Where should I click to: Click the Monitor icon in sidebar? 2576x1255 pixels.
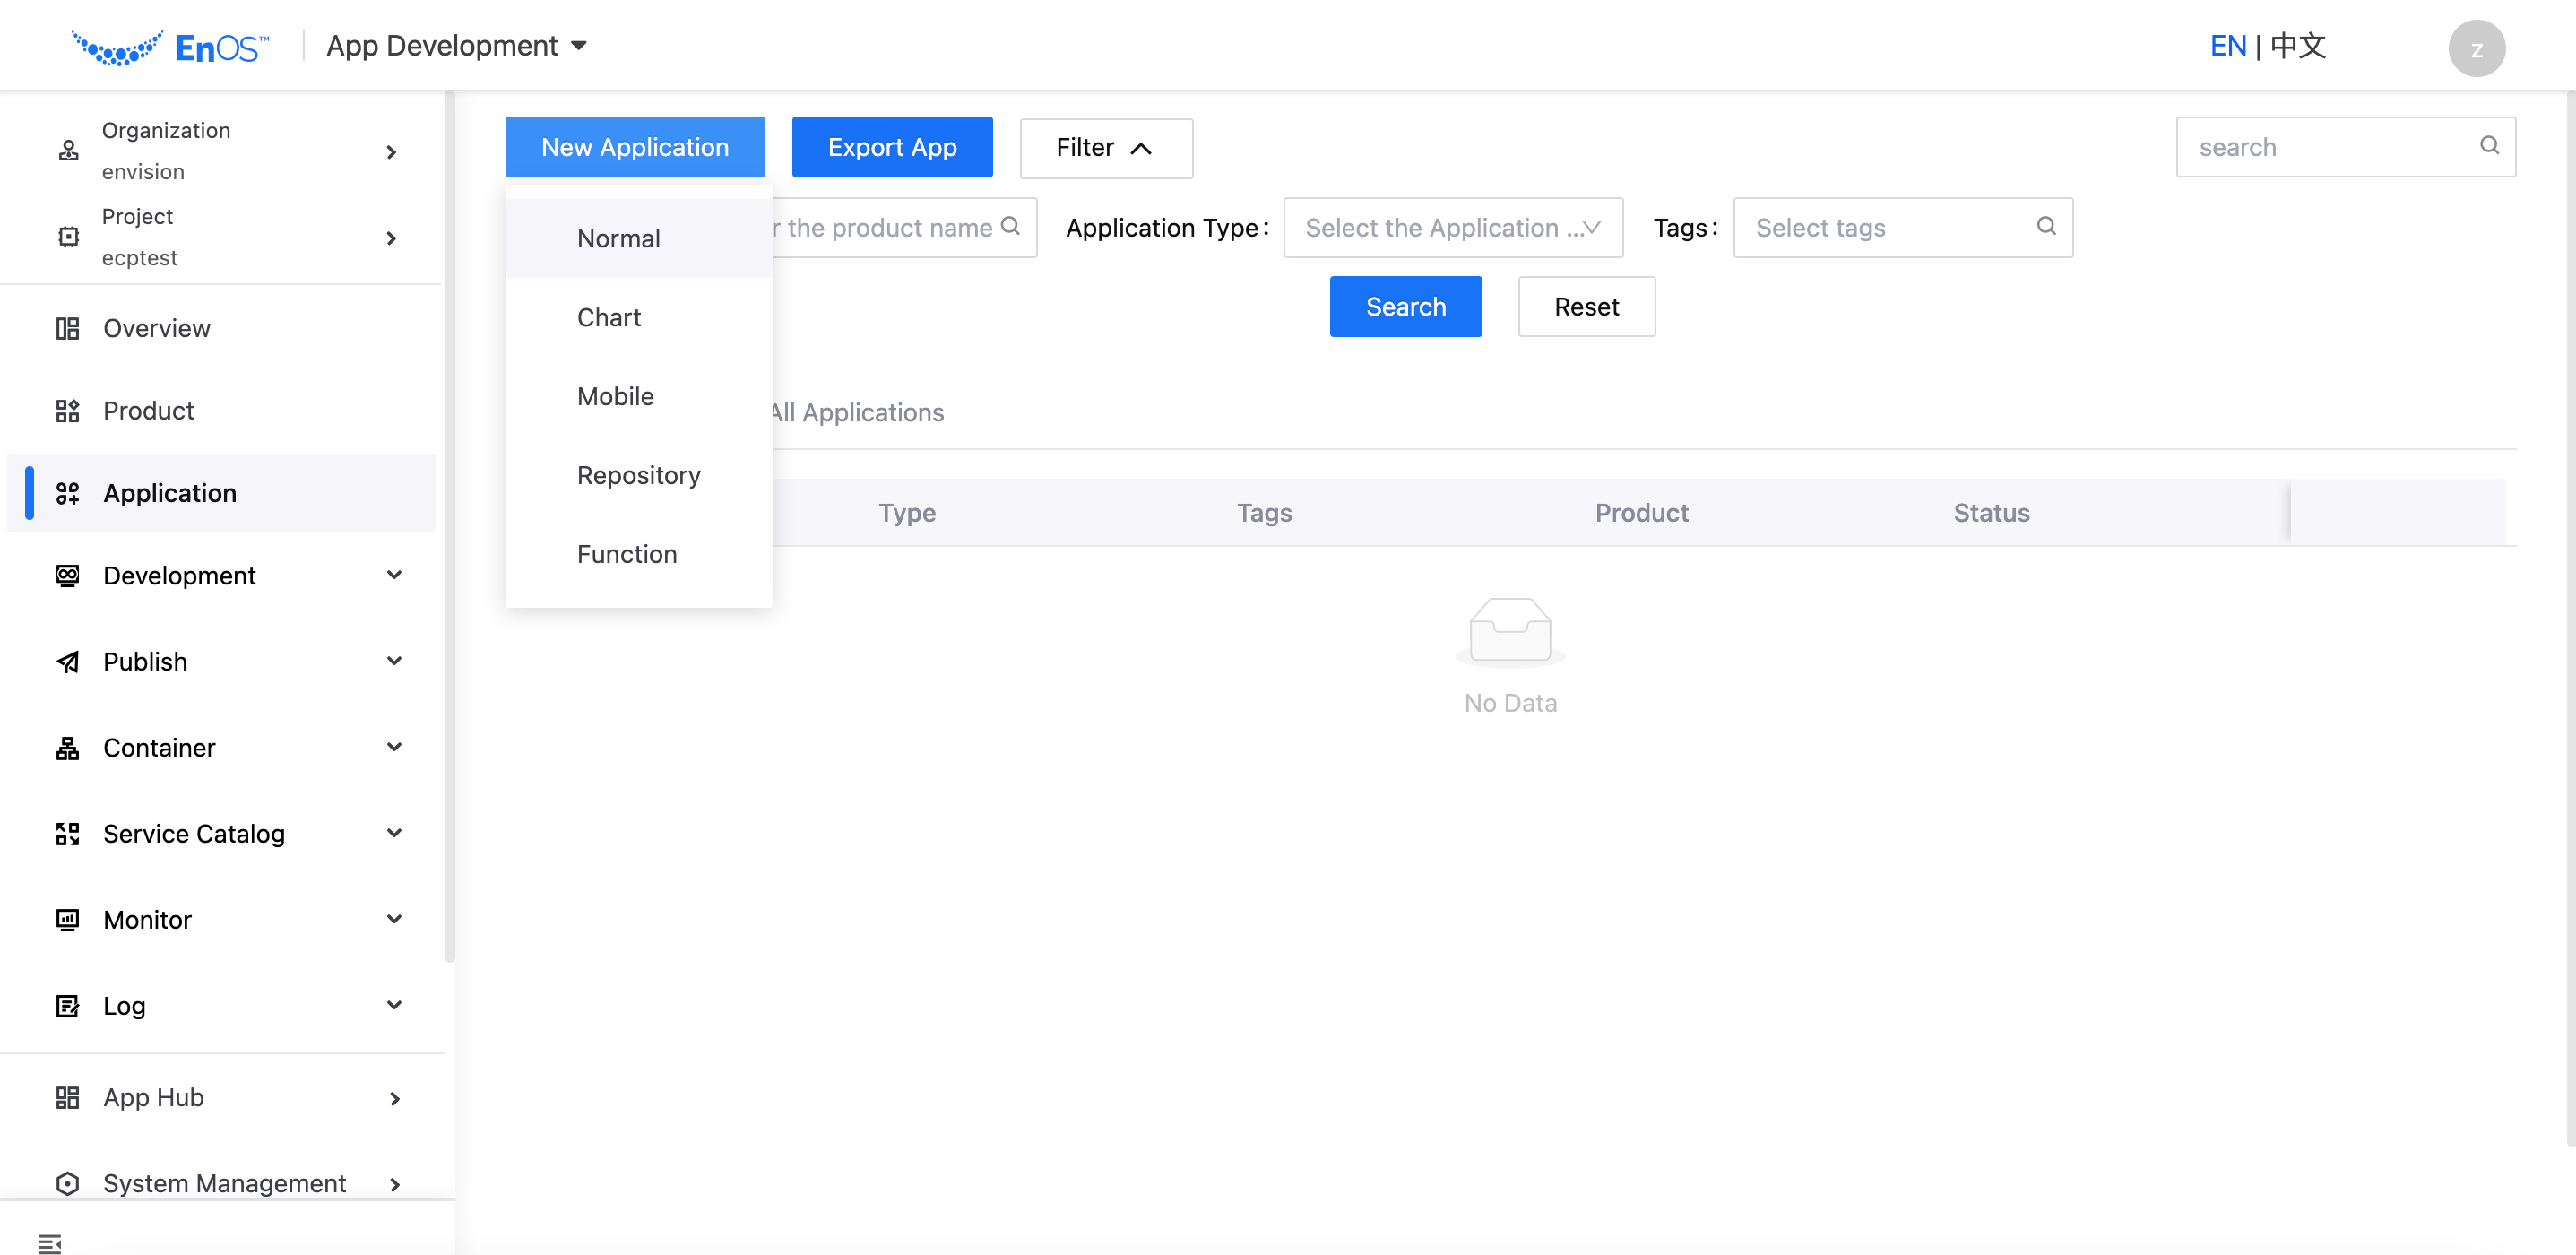pos(67,920)
